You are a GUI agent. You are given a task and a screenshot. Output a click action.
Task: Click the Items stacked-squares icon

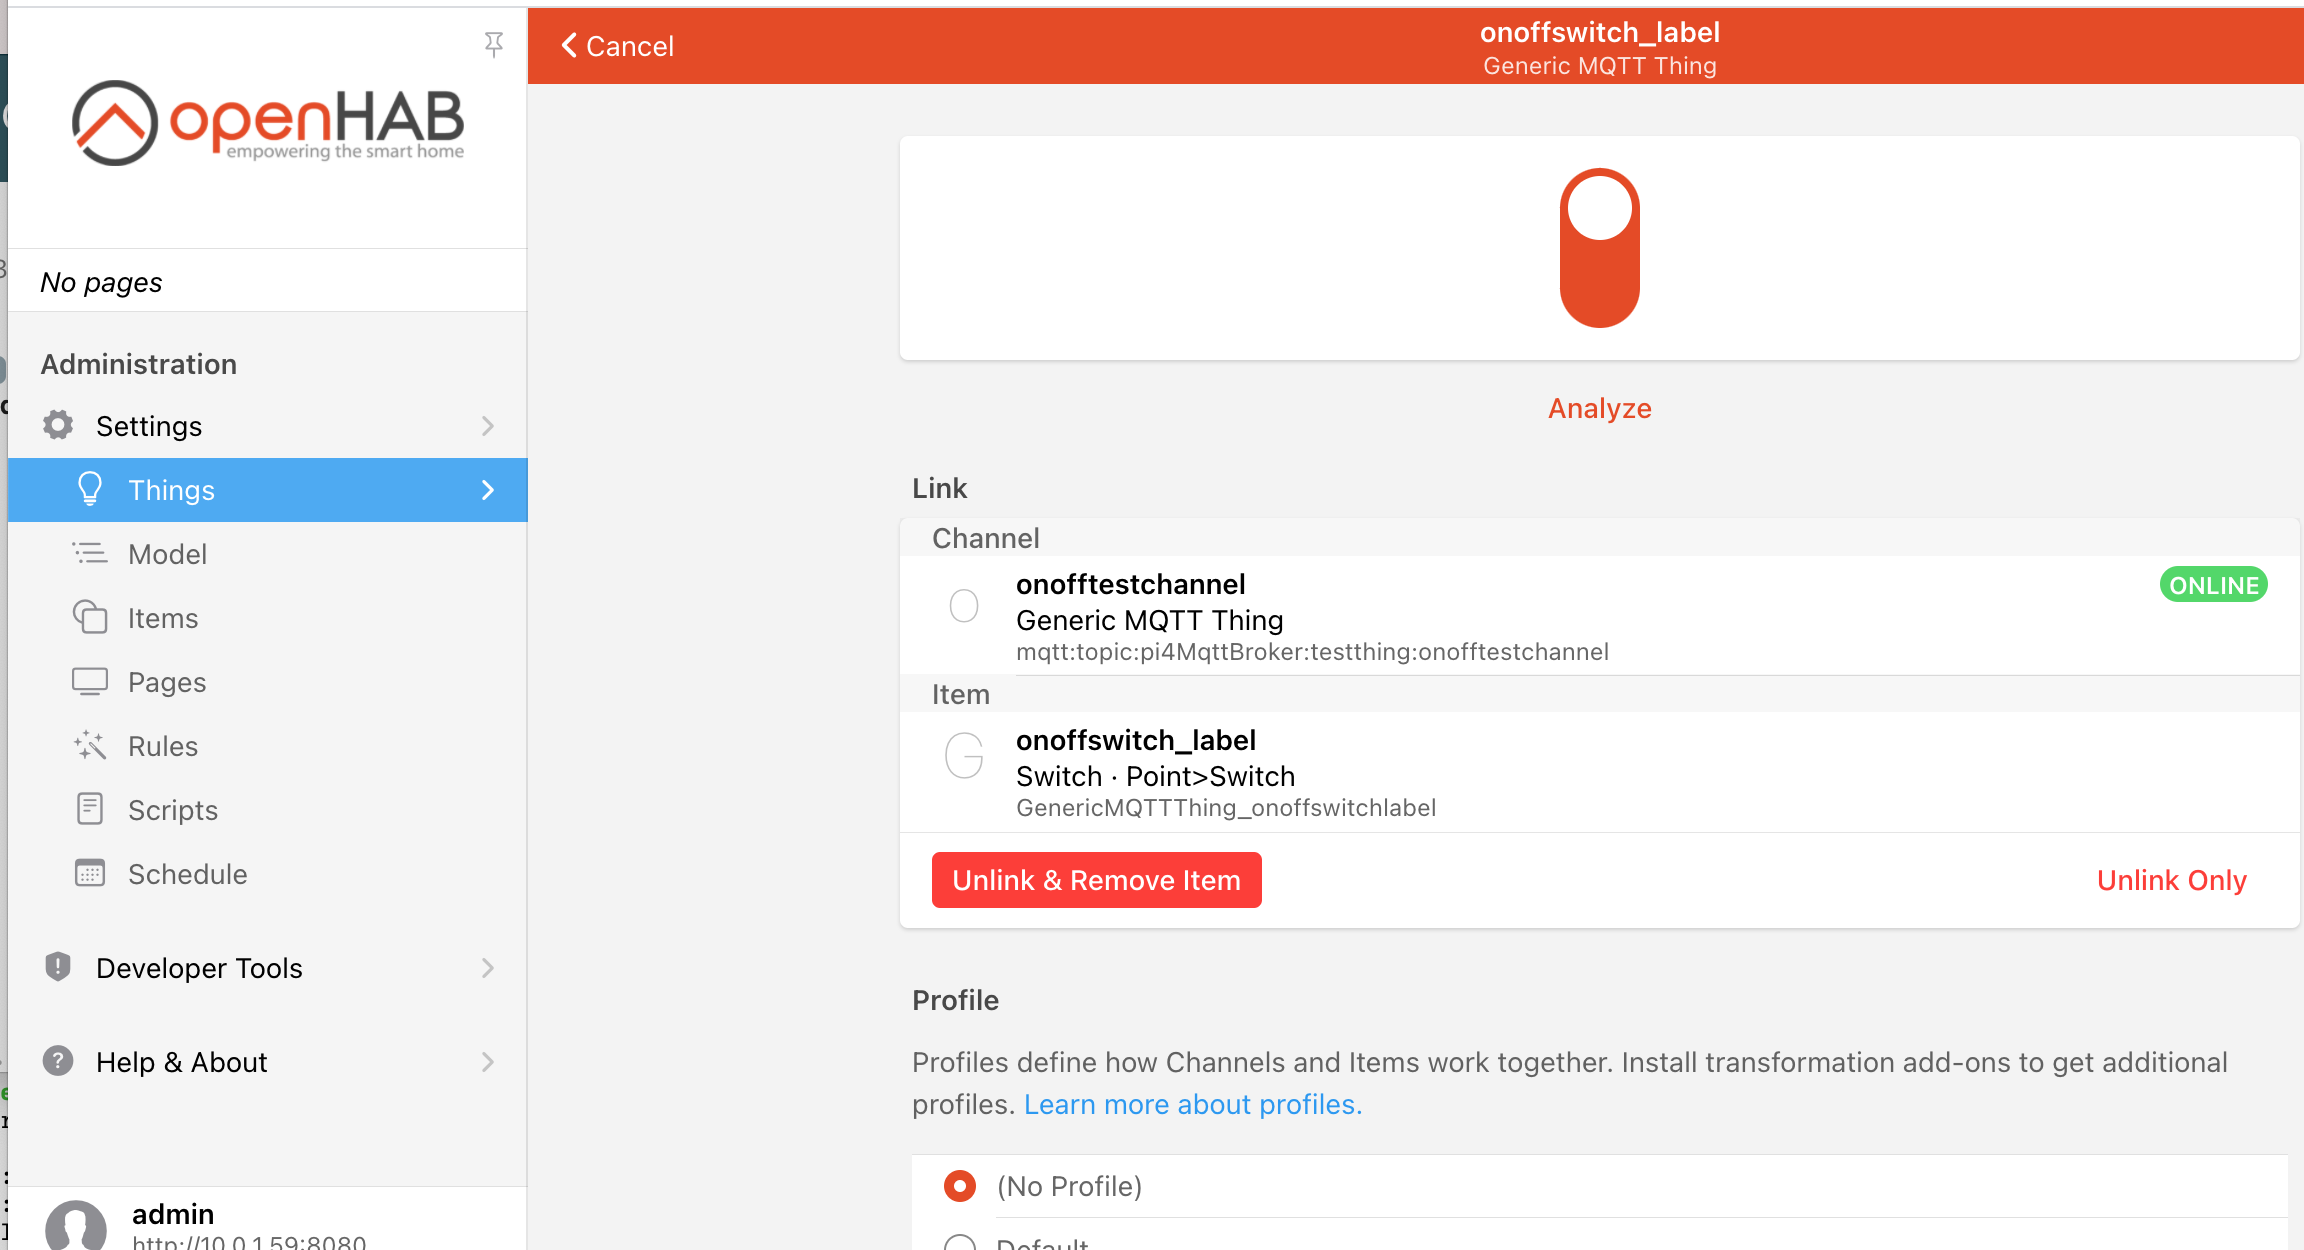coord(90,617)
